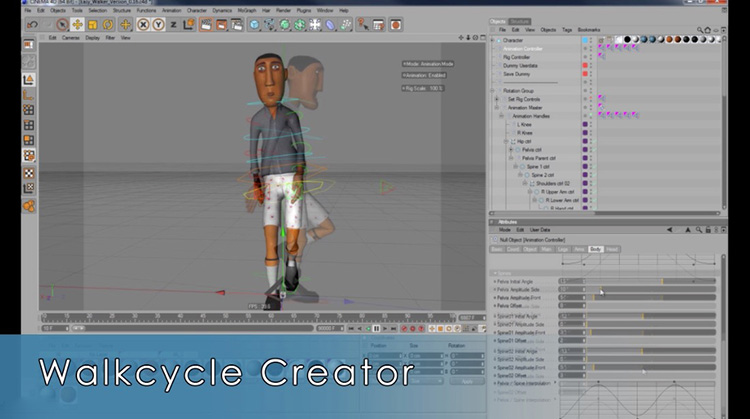Open the spline objects icon
750x419 pixels.
click(x=269, y=24)
